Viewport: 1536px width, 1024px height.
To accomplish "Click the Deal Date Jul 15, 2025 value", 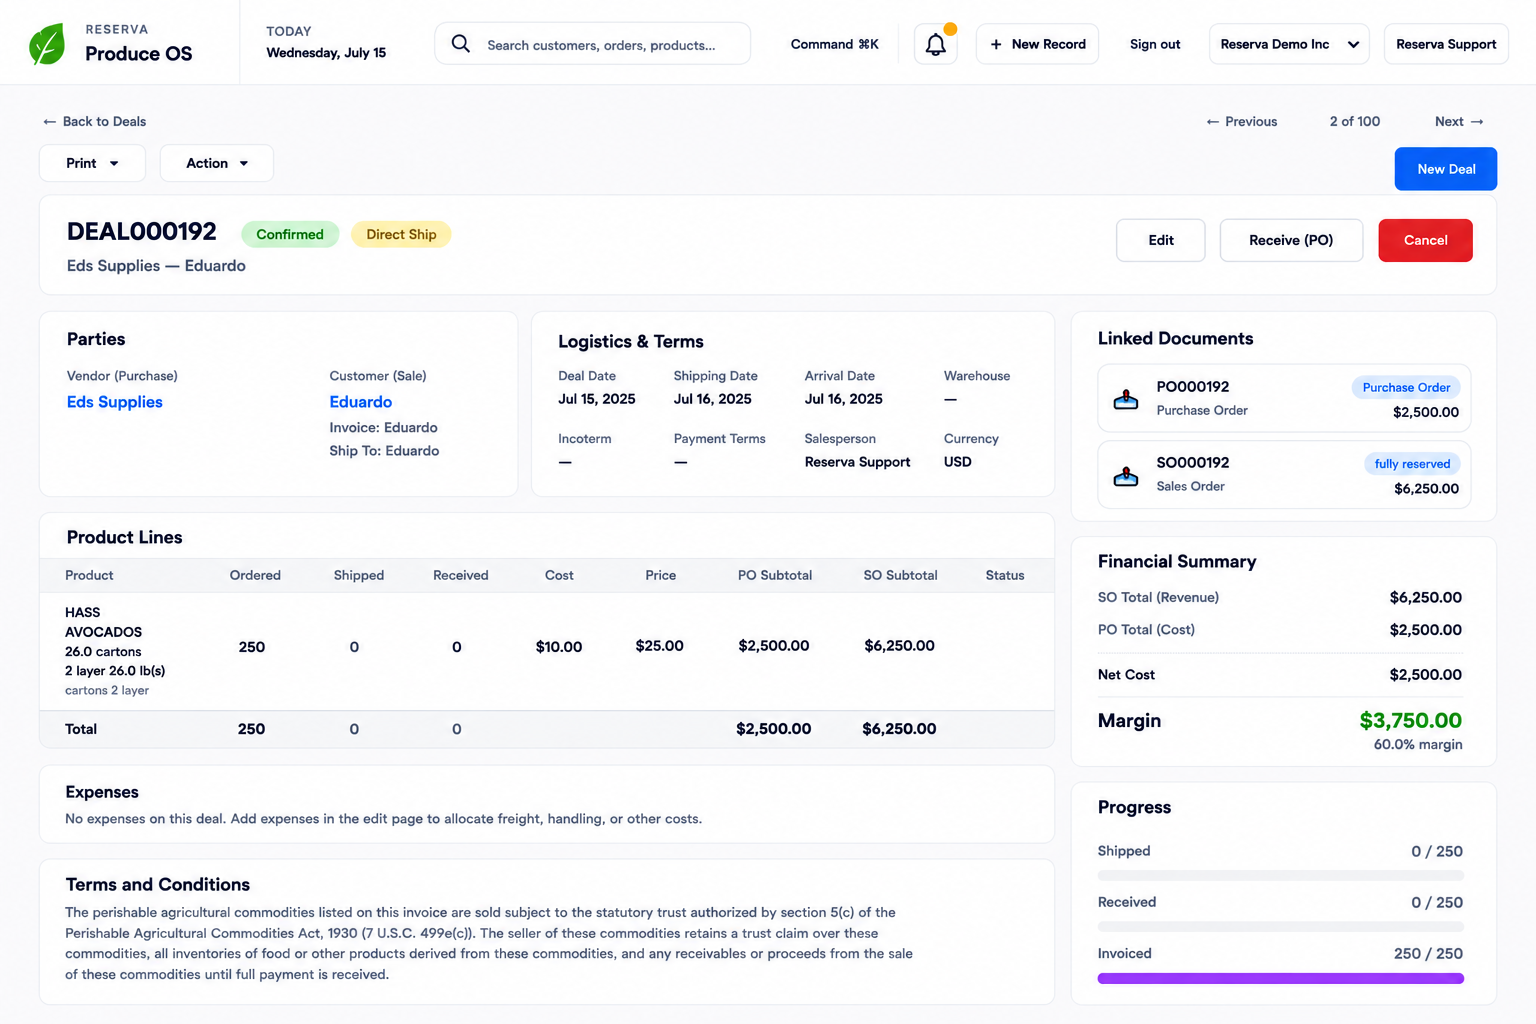I will coord(596,399).
